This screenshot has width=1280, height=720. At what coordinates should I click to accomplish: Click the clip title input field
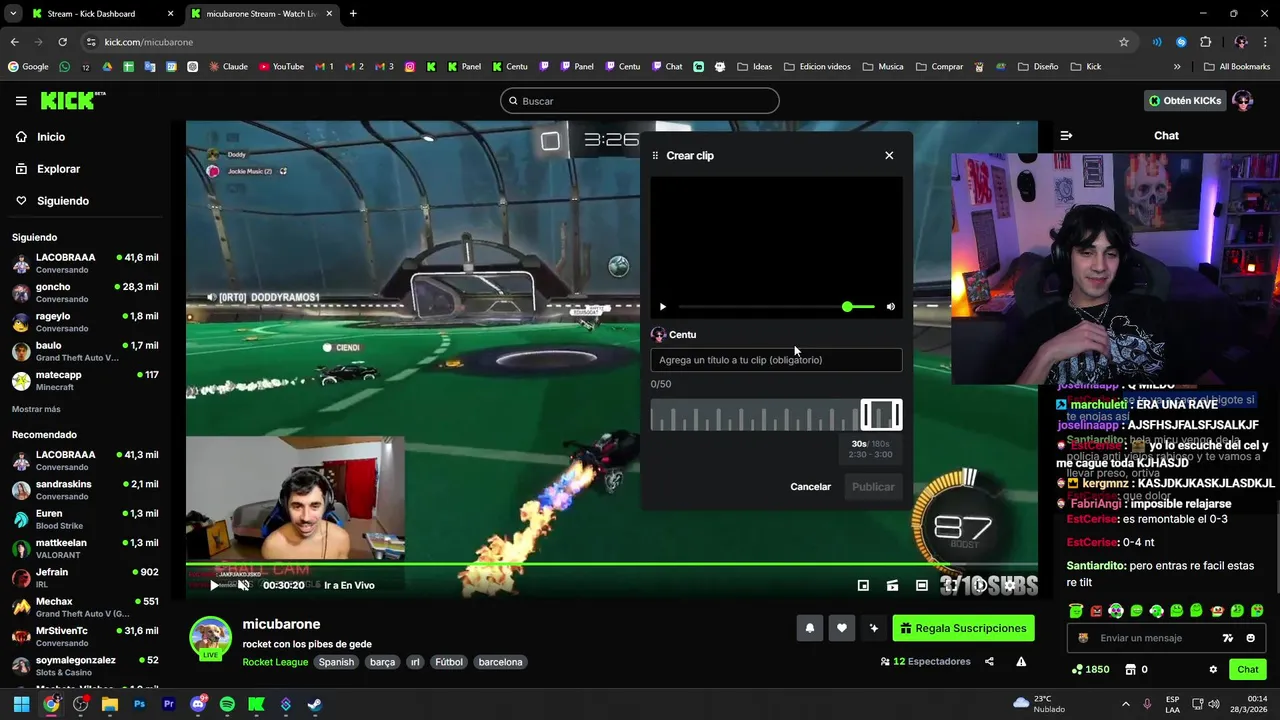pyautogui.click(x=776, y=360)
